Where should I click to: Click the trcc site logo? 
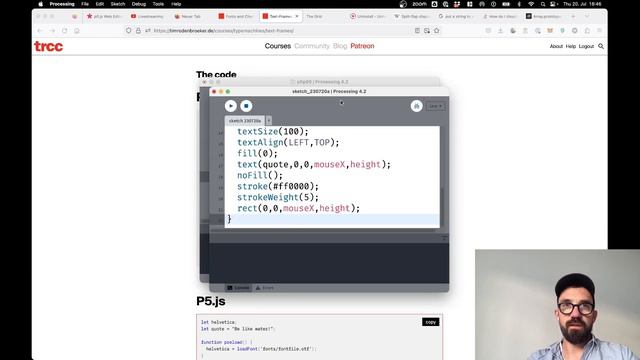(x=49, y=47)
